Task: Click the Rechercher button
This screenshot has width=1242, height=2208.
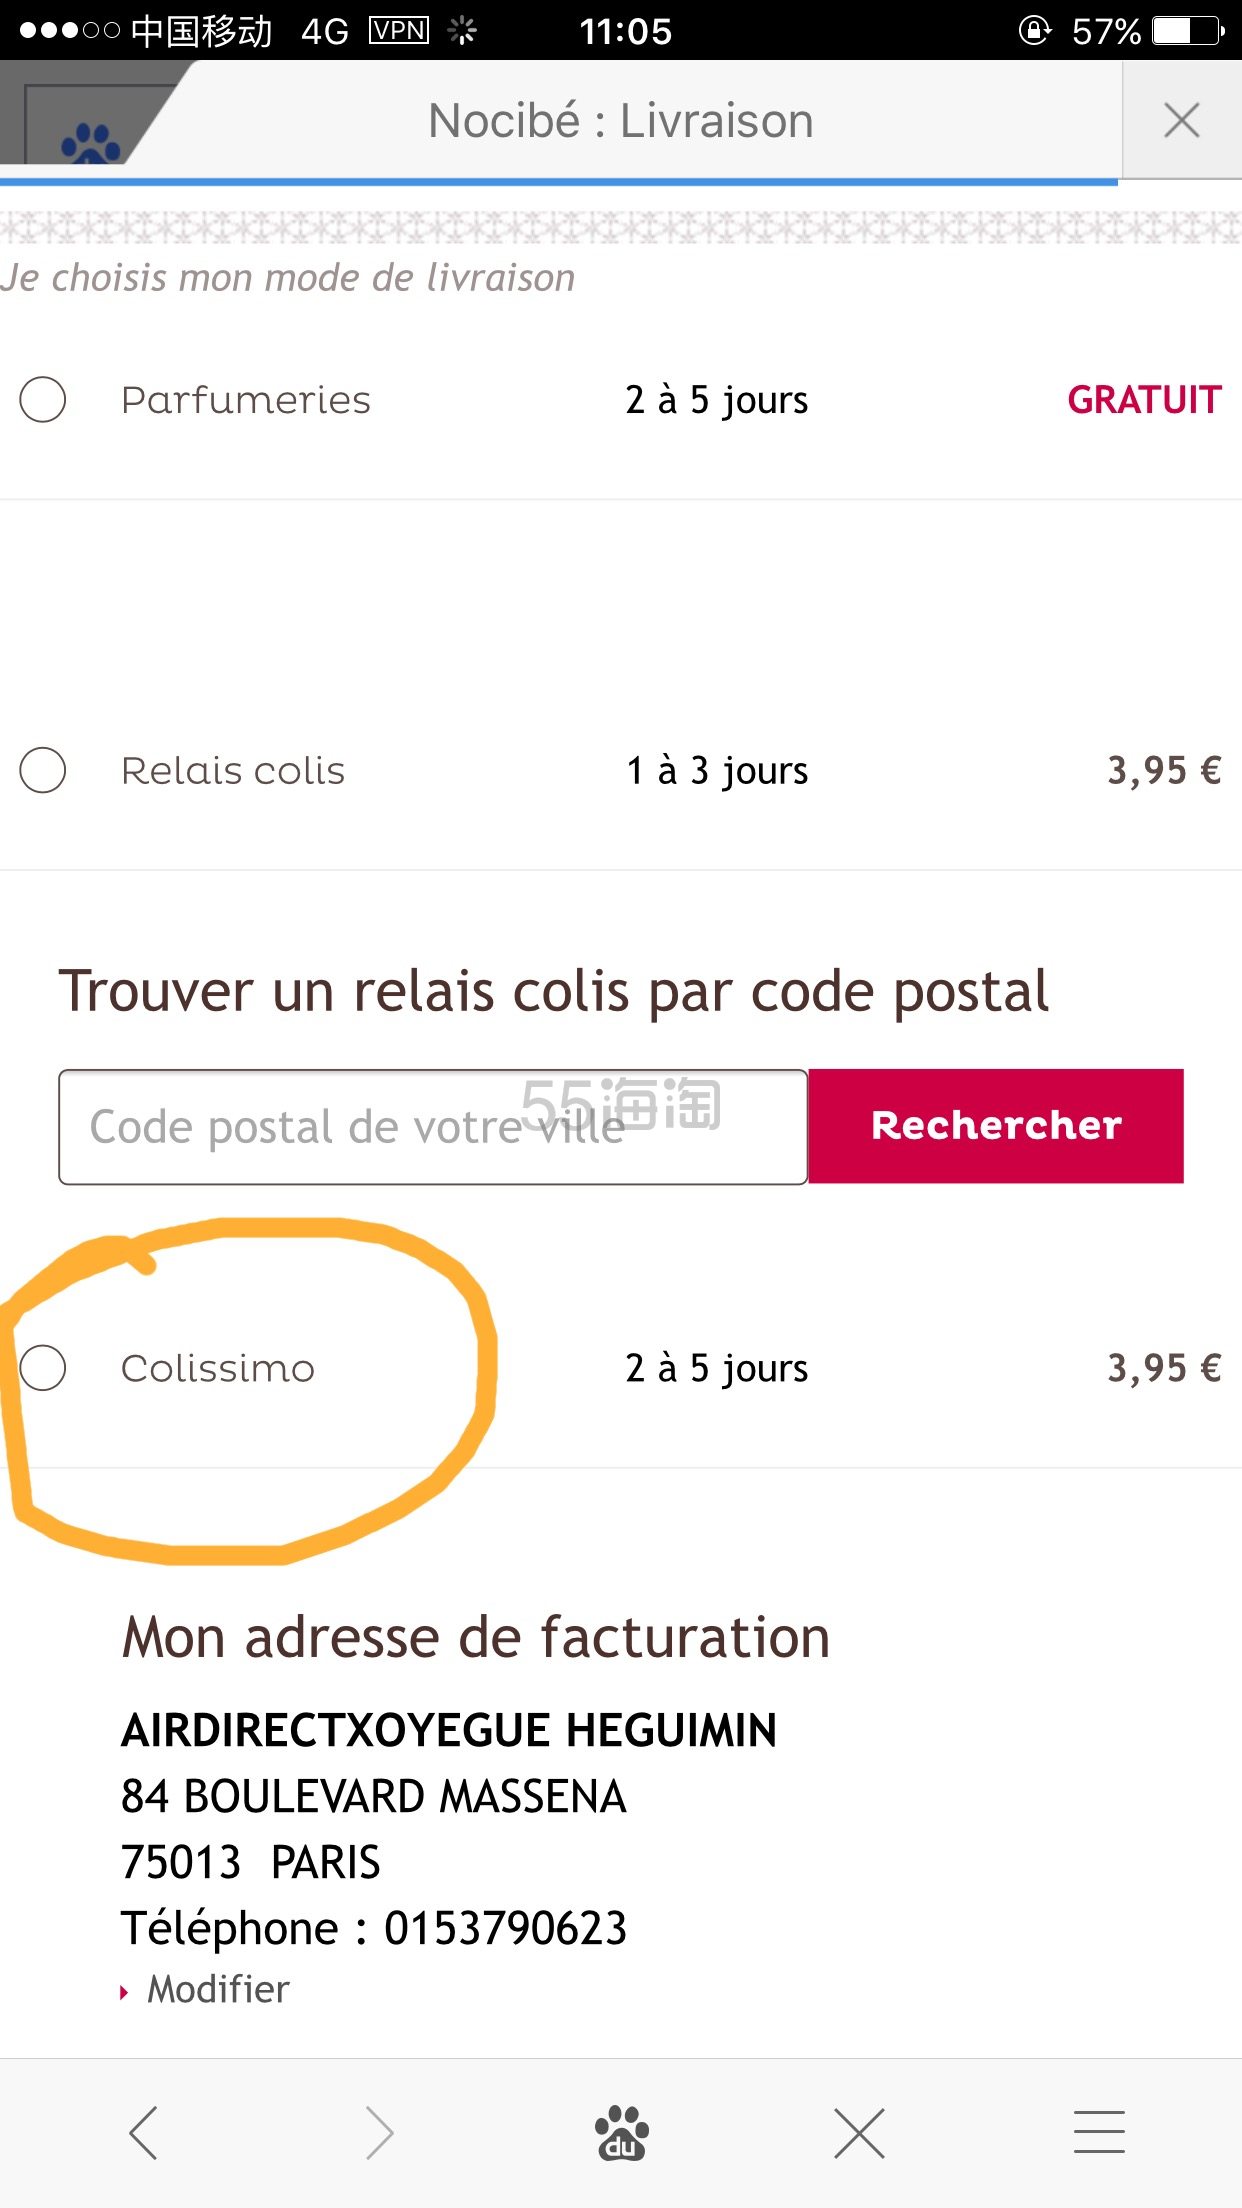Action: (996, 1126)
